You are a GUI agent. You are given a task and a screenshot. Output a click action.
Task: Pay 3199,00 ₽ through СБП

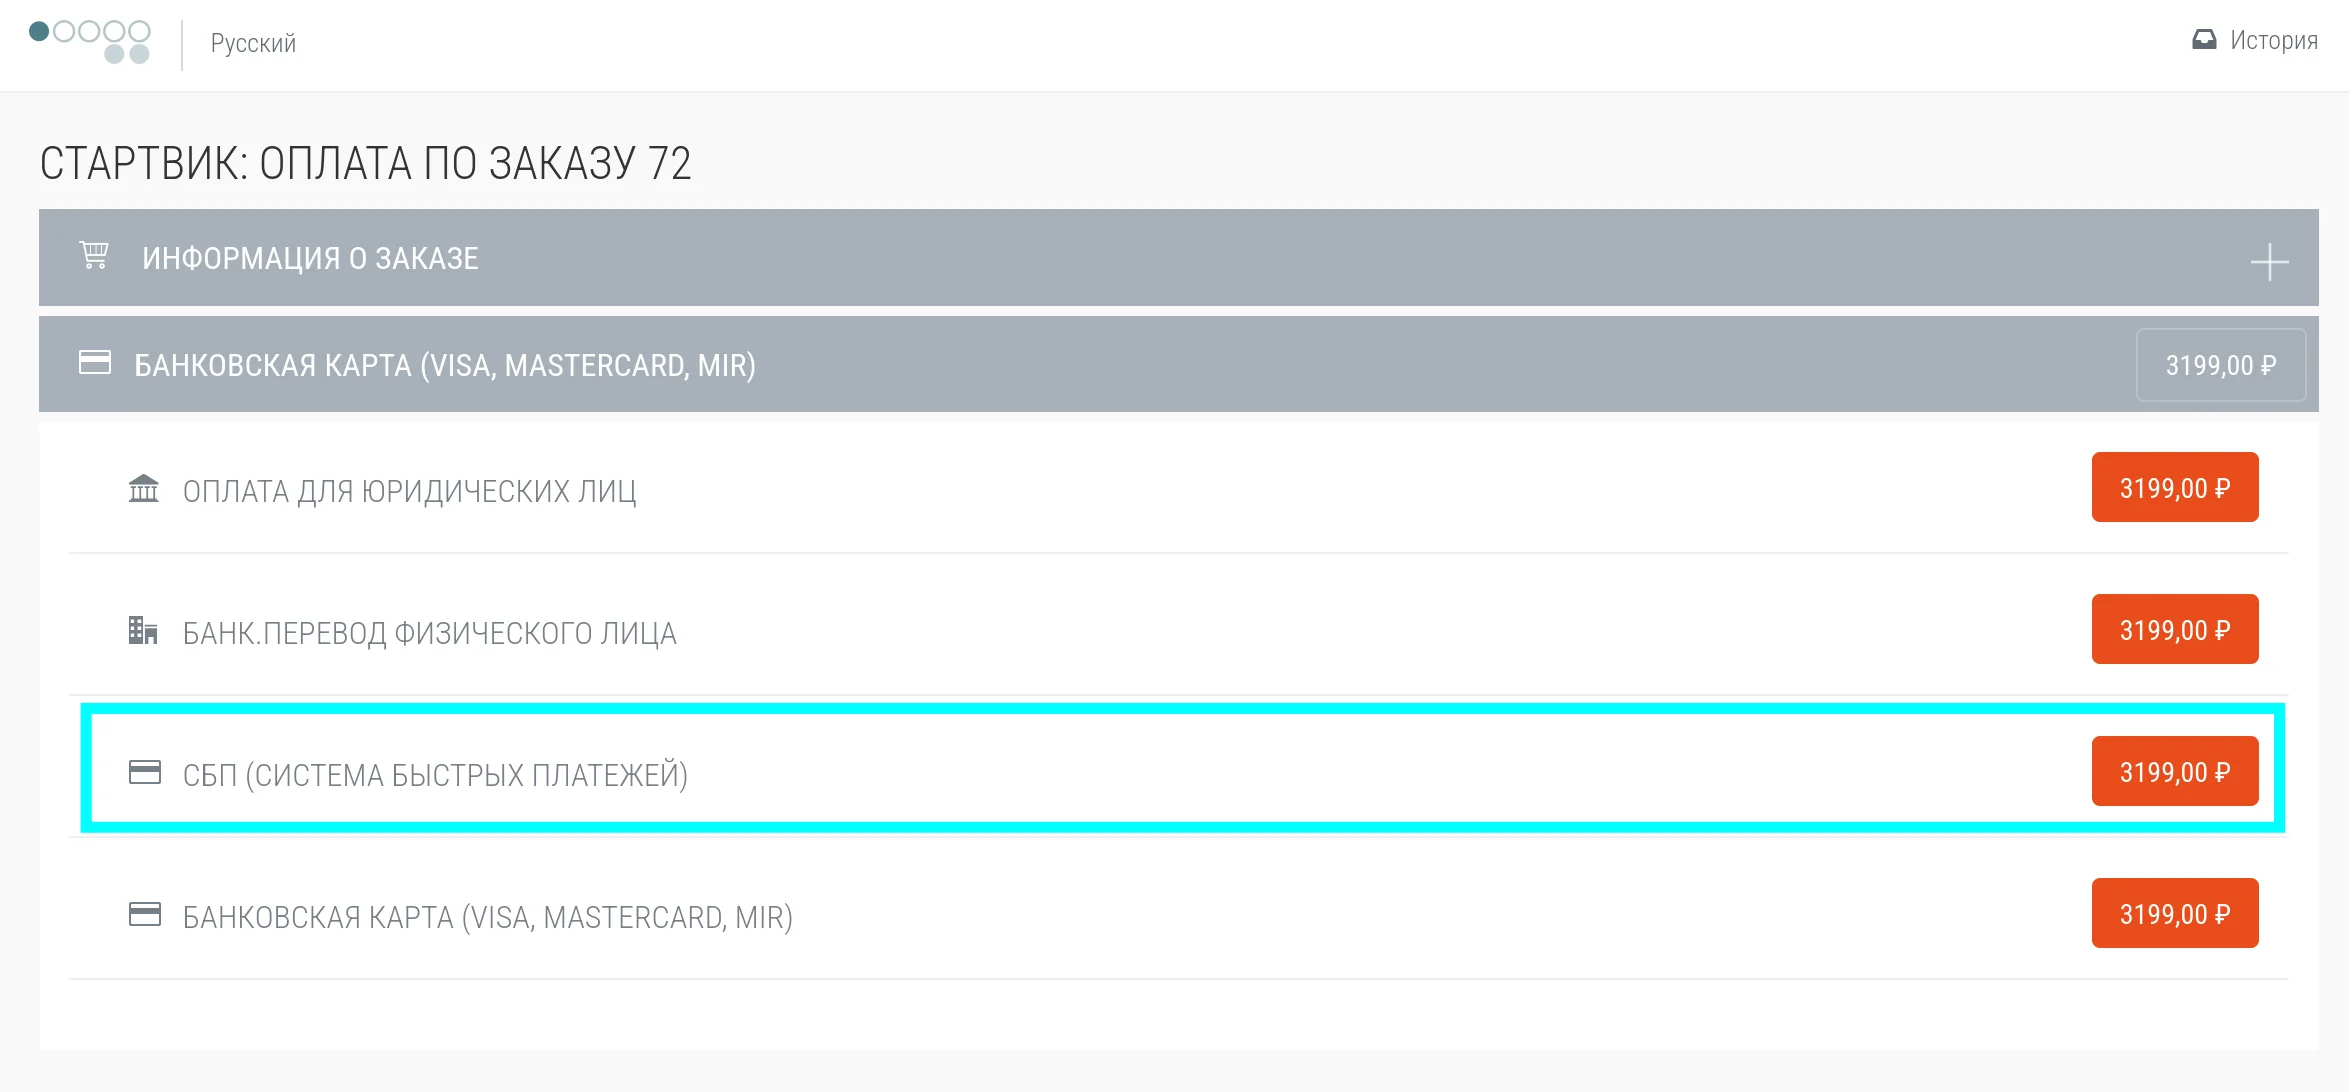click(2174, 772)
